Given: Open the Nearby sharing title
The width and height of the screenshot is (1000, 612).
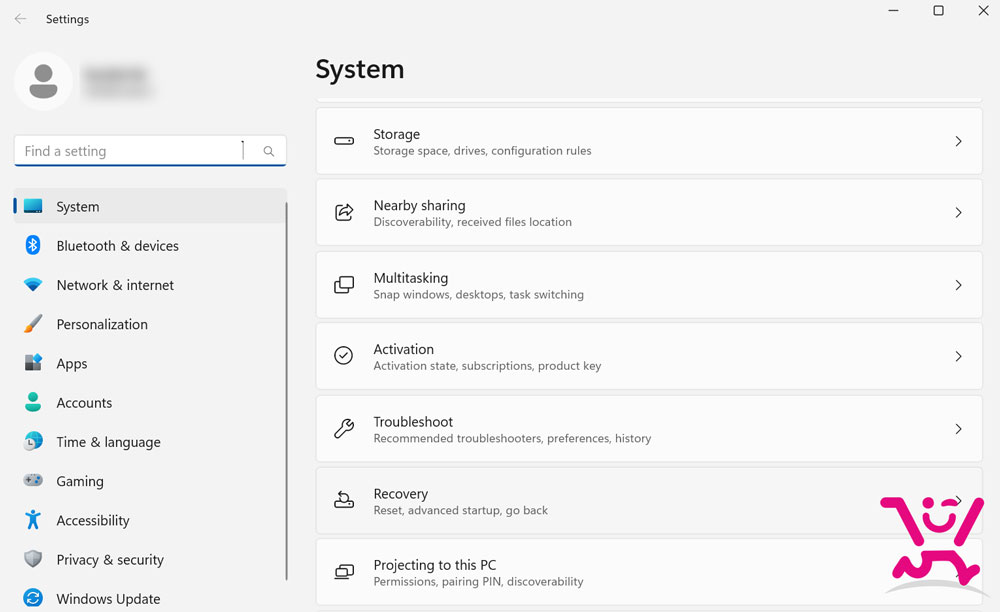Looking at the screenshot, I should click(420, 205).
